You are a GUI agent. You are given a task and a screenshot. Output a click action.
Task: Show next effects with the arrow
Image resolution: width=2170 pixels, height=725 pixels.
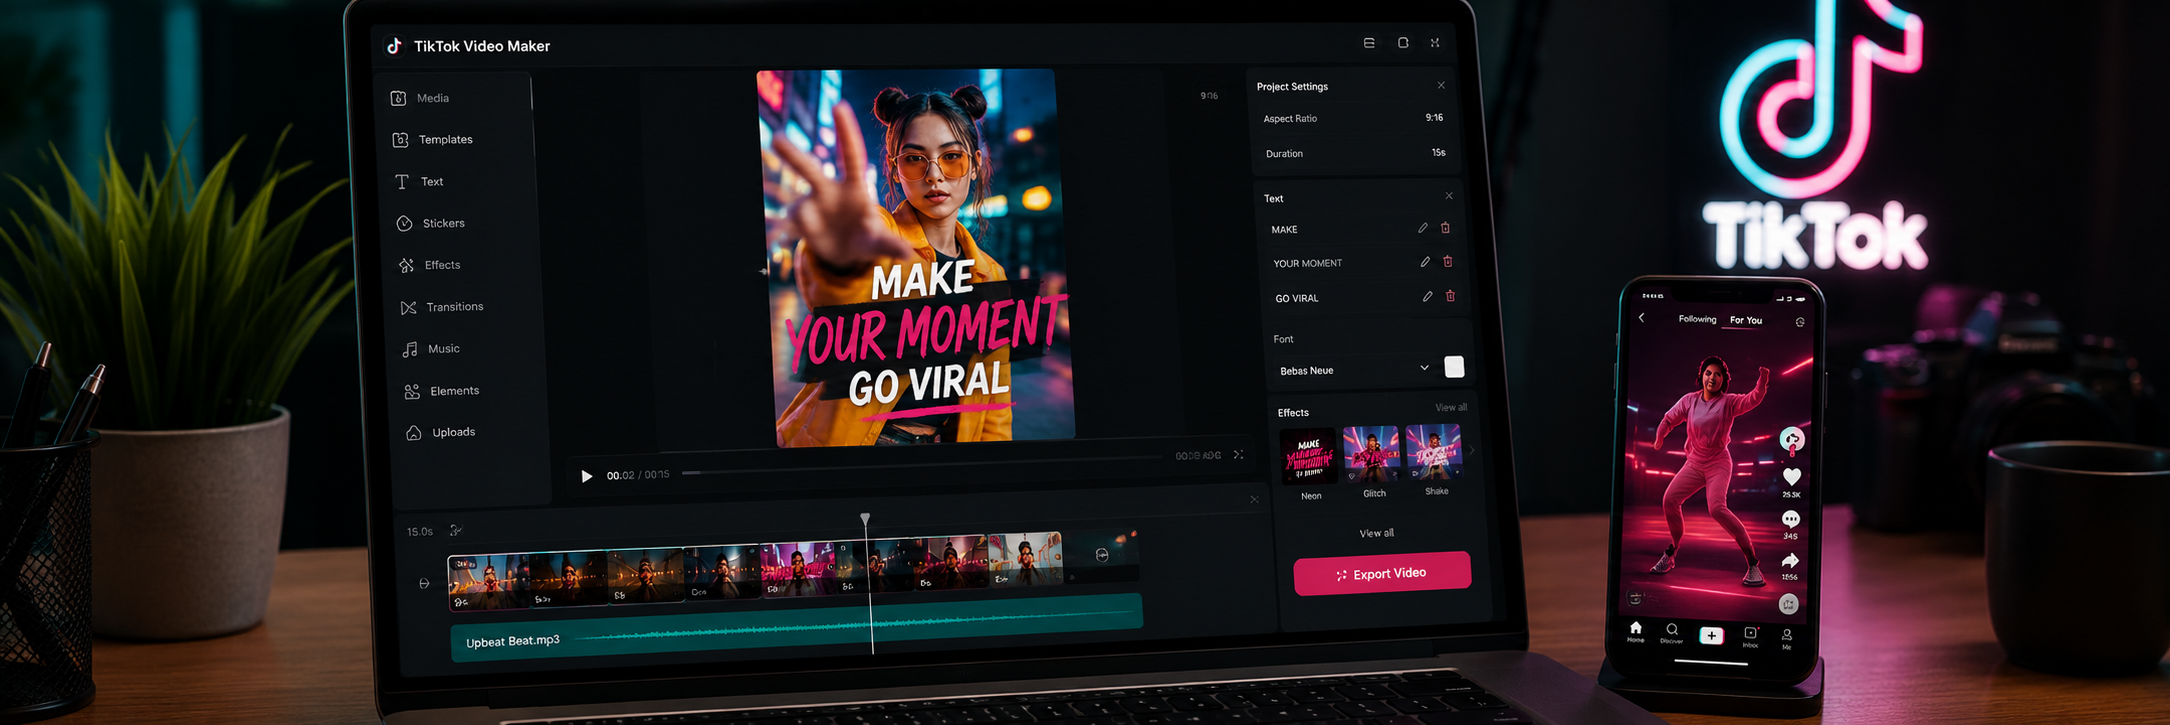click(1472, 451)
